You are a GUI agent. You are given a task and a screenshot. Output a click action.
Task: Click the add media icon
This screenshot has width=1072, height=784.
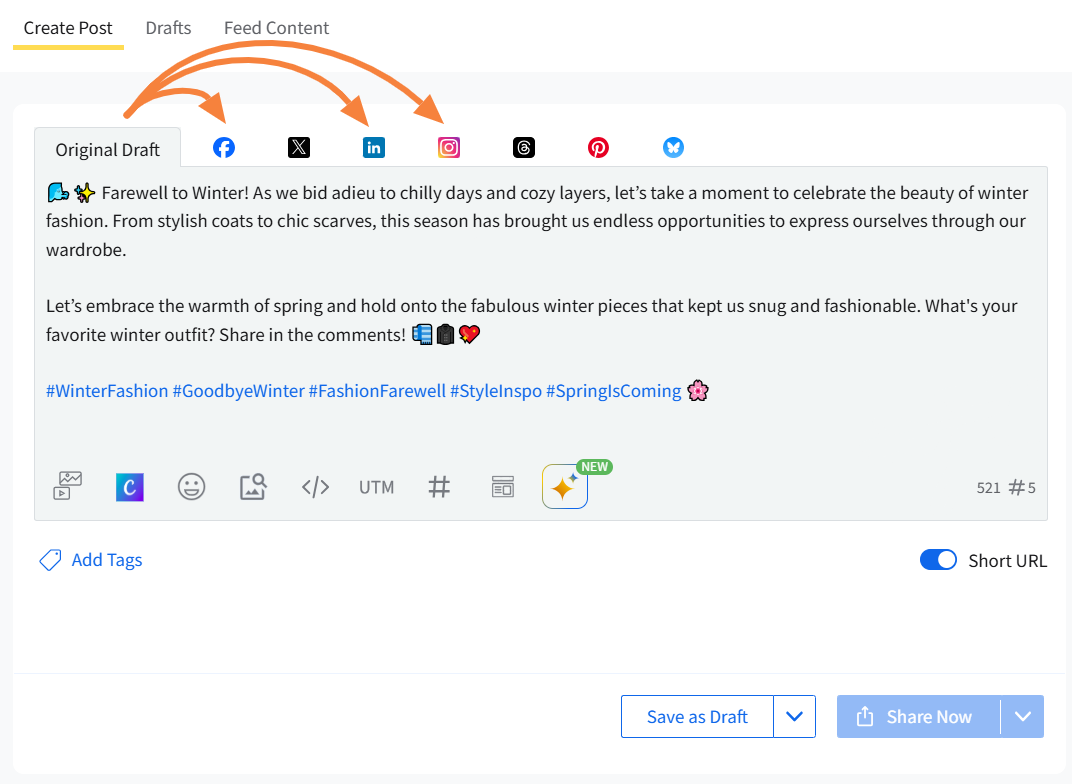click(68, 487)
